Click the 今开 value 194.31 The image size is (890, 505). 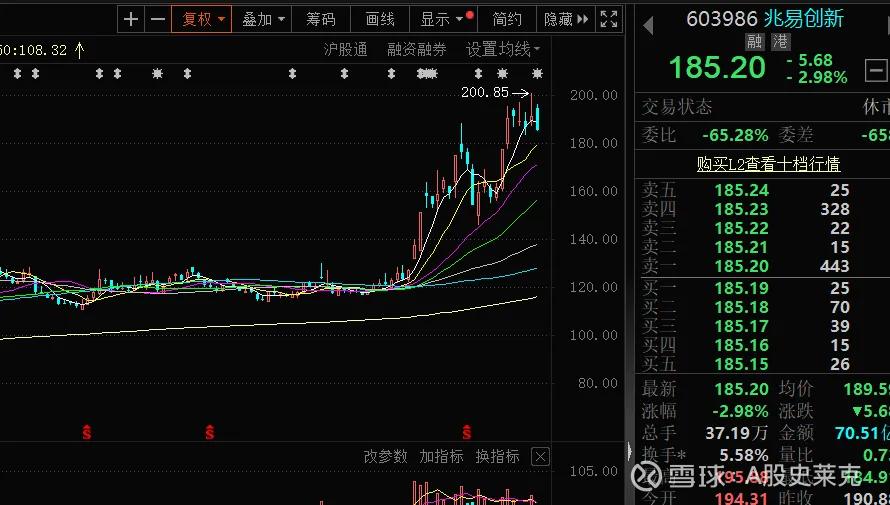(x=741, y=498)
